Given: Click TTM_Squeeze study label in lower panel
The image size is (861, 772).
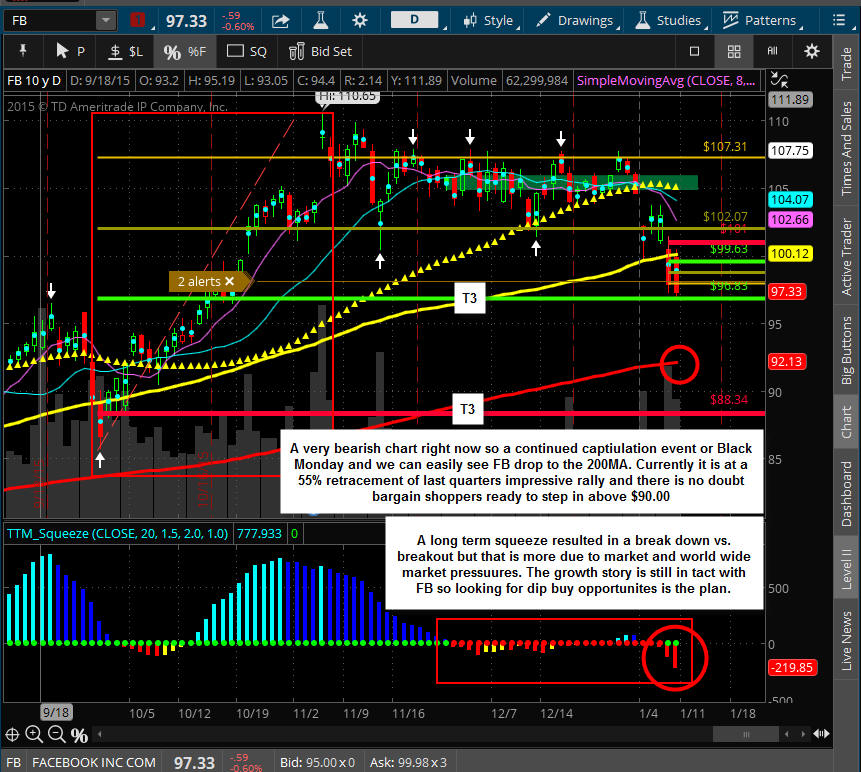Looking at the screenshot, I should click(118, 533).
